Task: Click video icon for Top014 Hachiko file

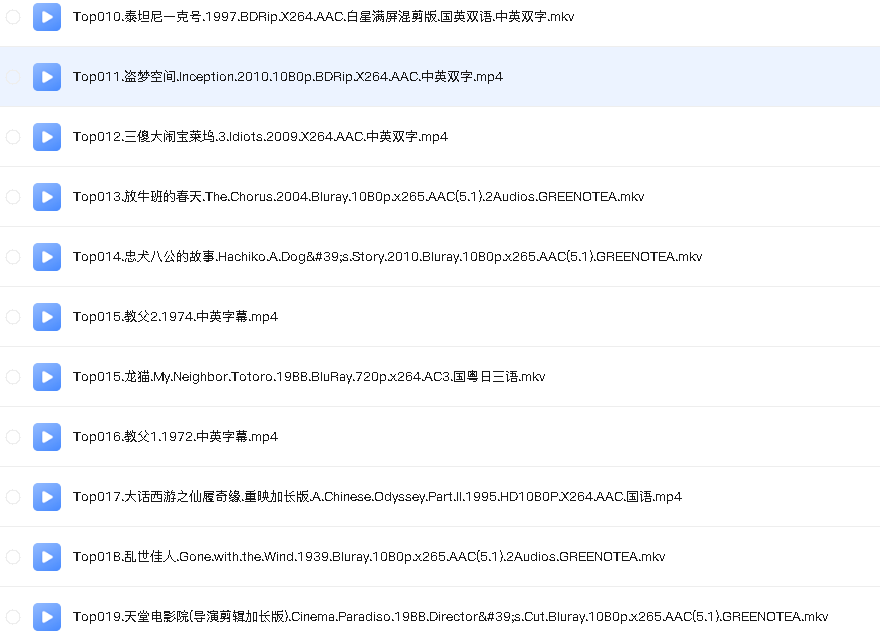Action: (47, 257)
